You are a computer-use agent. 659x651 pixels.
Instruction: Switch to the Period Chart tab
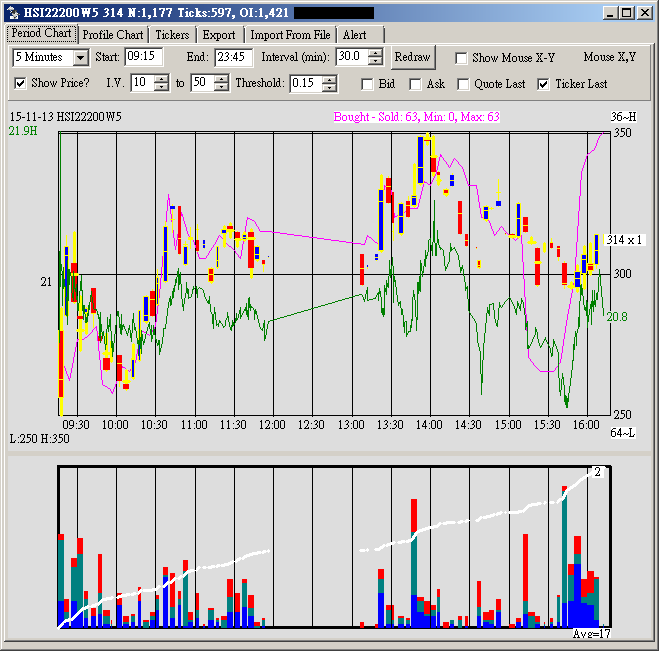pyautogui.click(x=41, y=34)
